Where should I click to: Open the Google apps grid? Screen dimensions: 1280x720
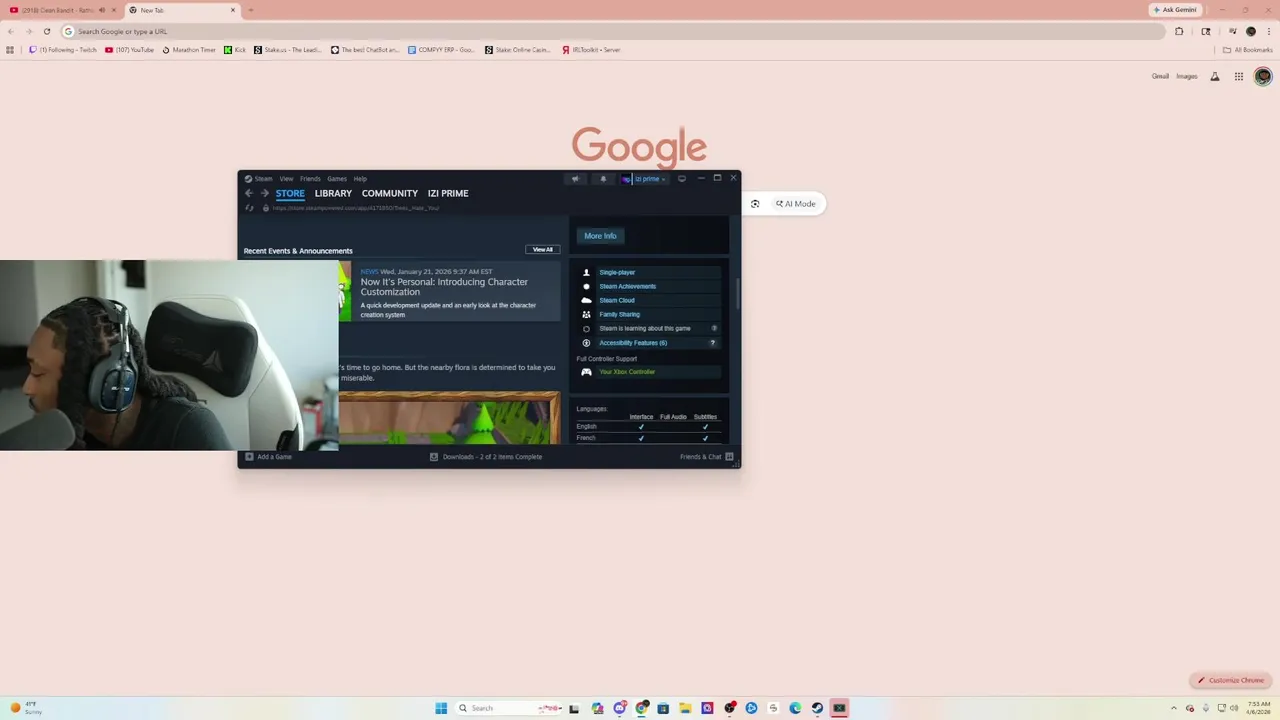1239,76
